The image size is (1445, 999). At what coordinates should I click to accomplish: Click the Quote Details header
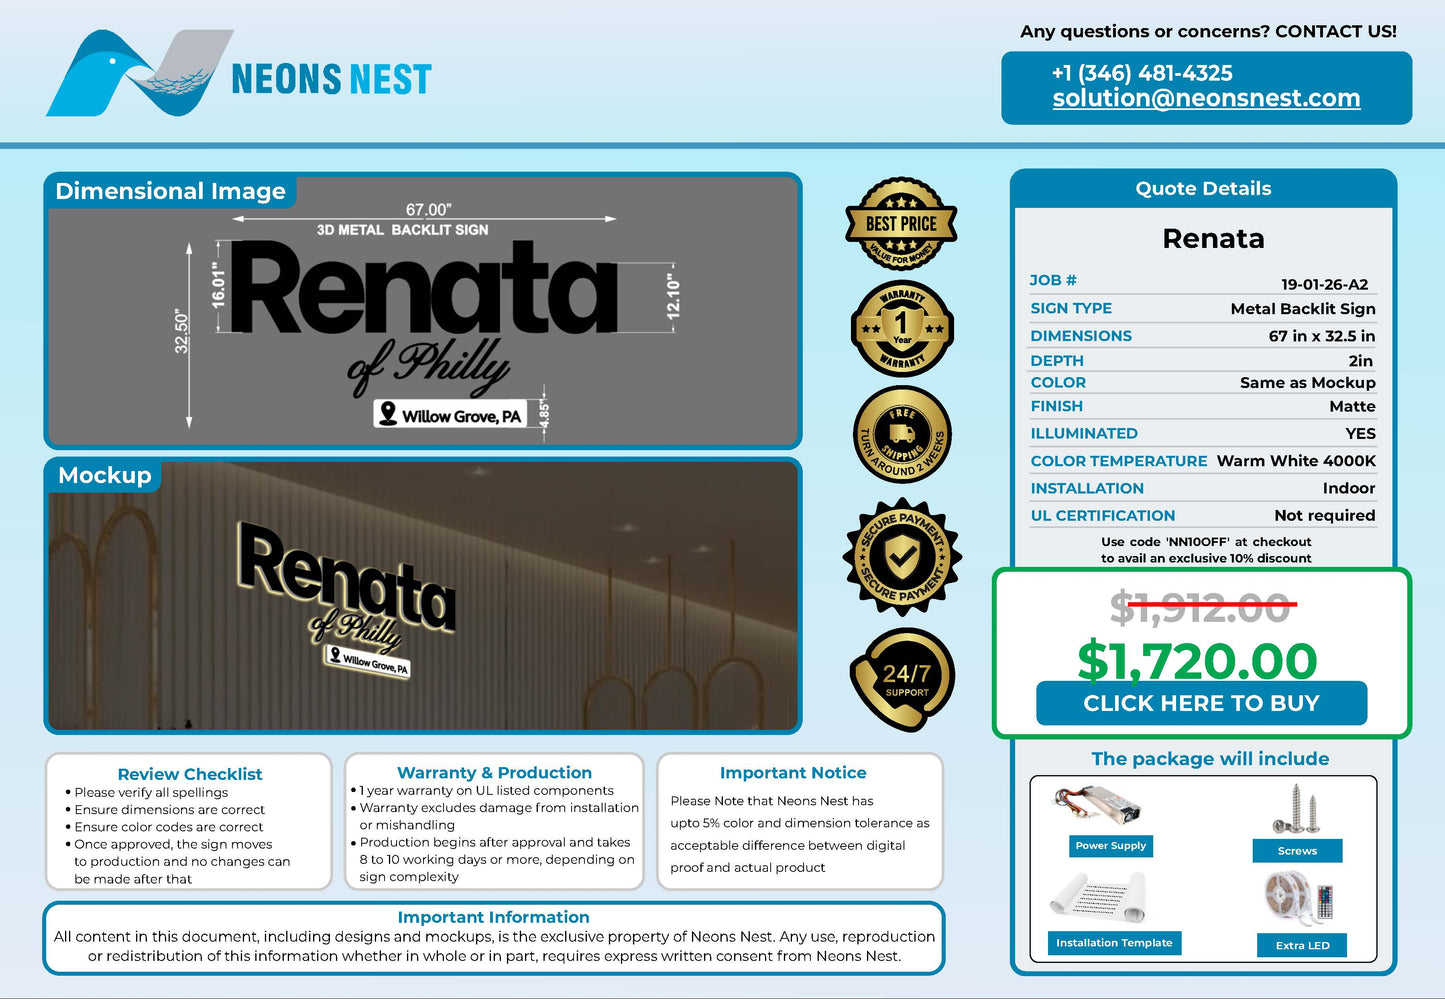1203,188
